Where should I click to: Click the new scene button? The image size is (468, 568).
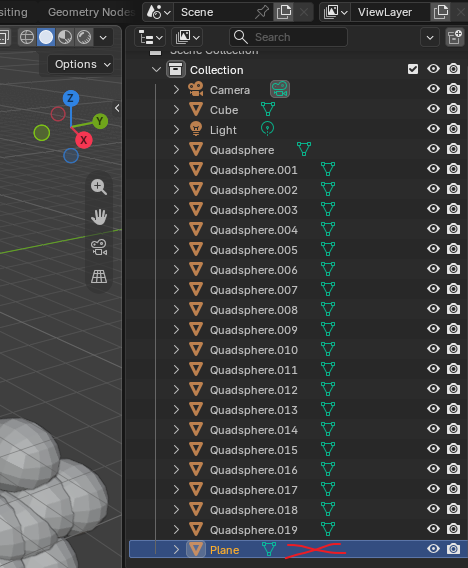pos(284,12)
